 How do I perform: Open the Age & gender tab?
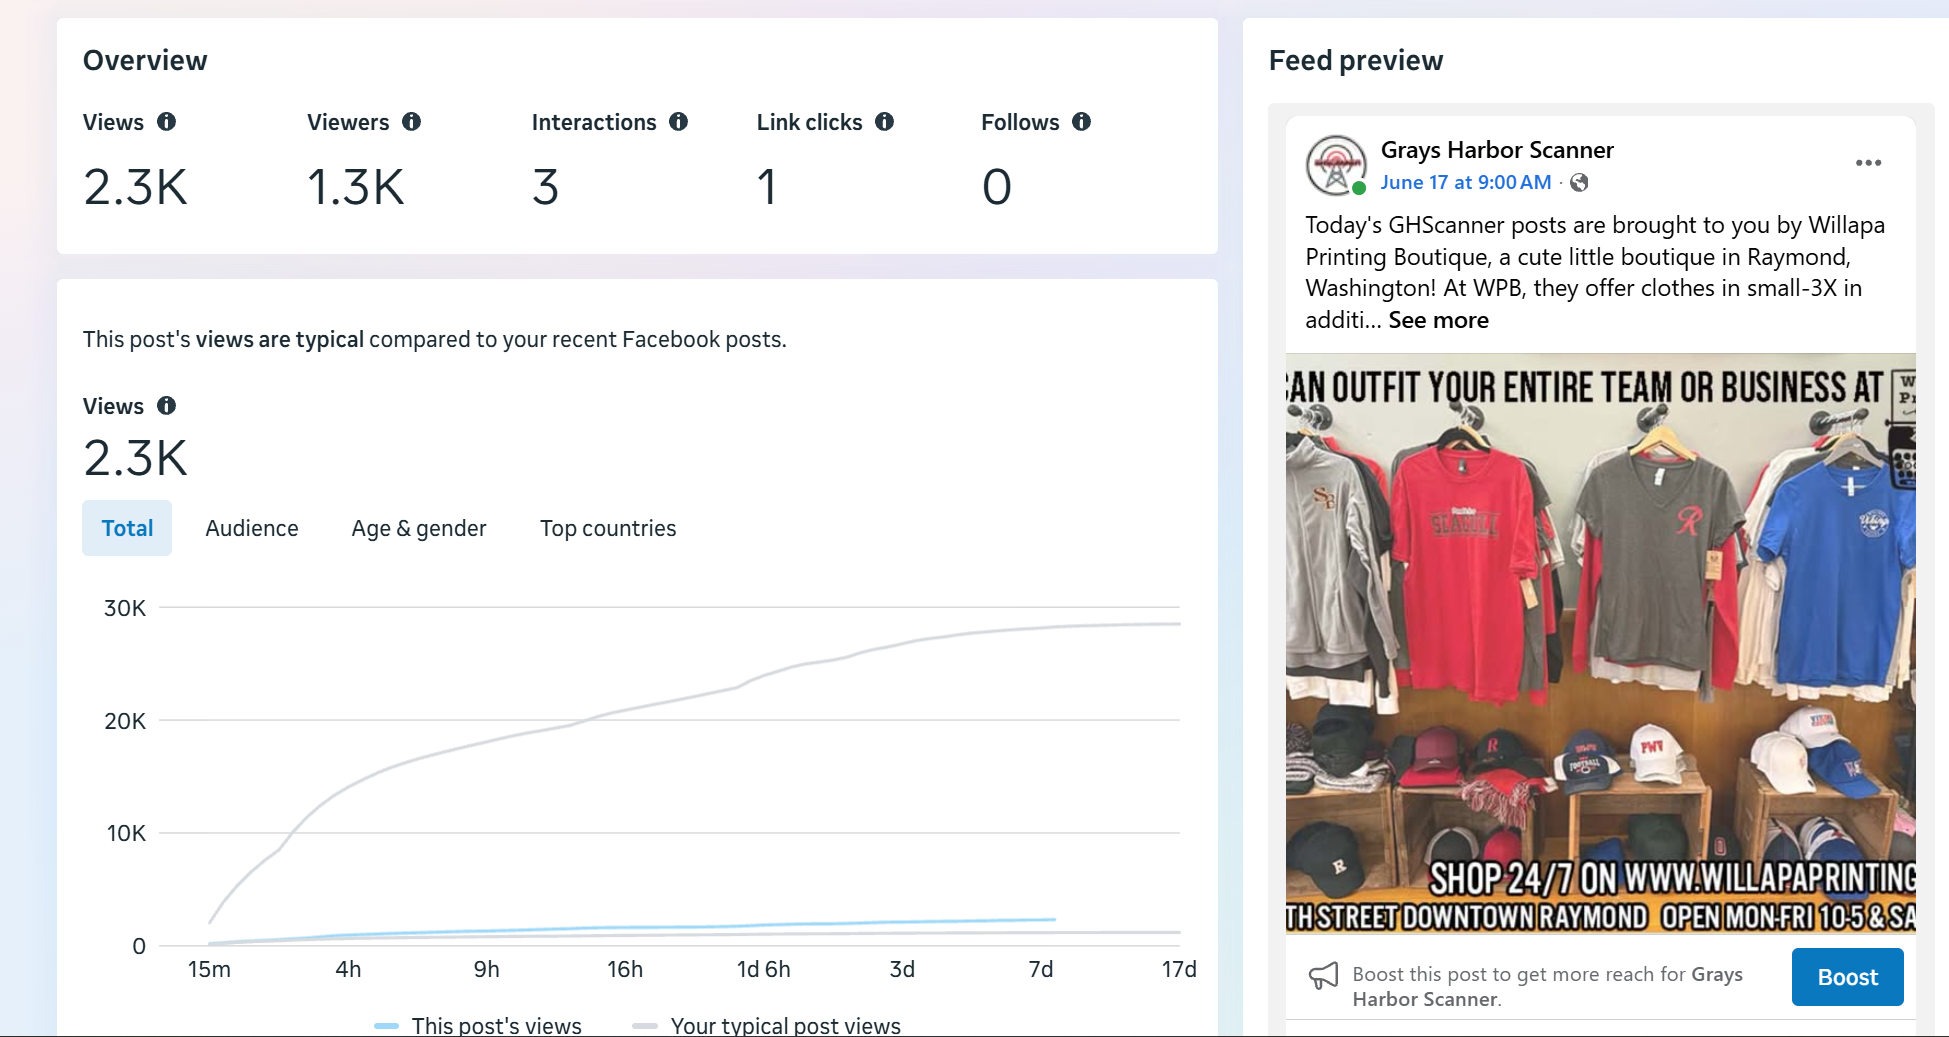[x=419, y=528]
